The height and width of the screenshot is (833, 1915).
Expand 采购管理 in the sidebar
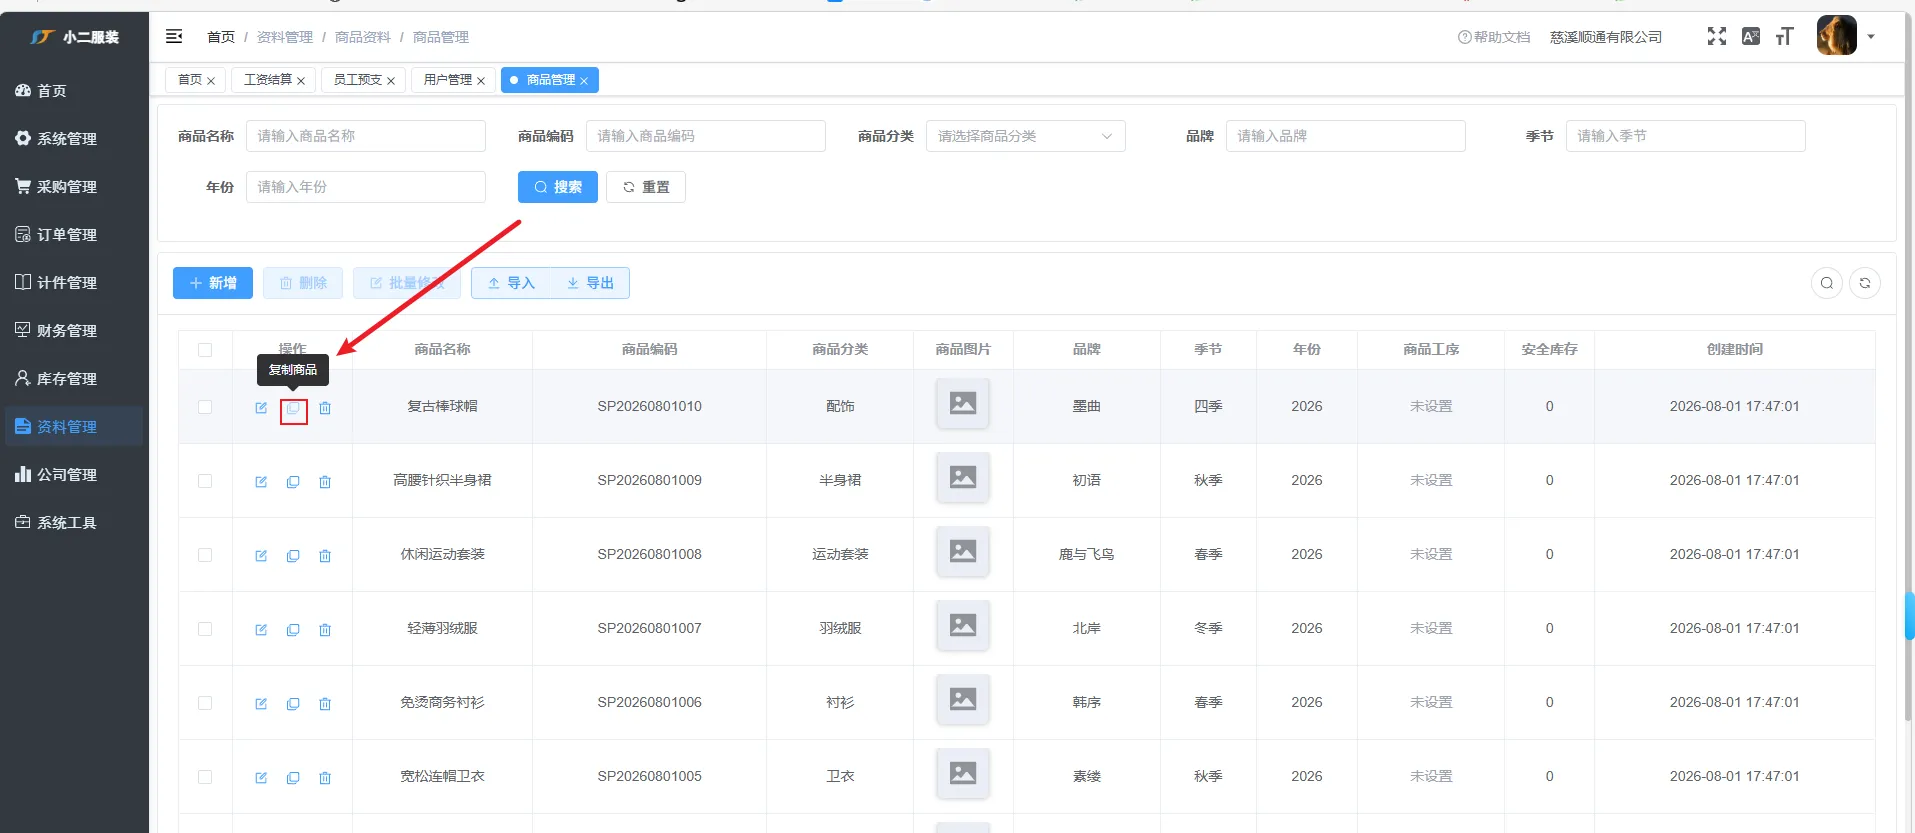(74, 187)
